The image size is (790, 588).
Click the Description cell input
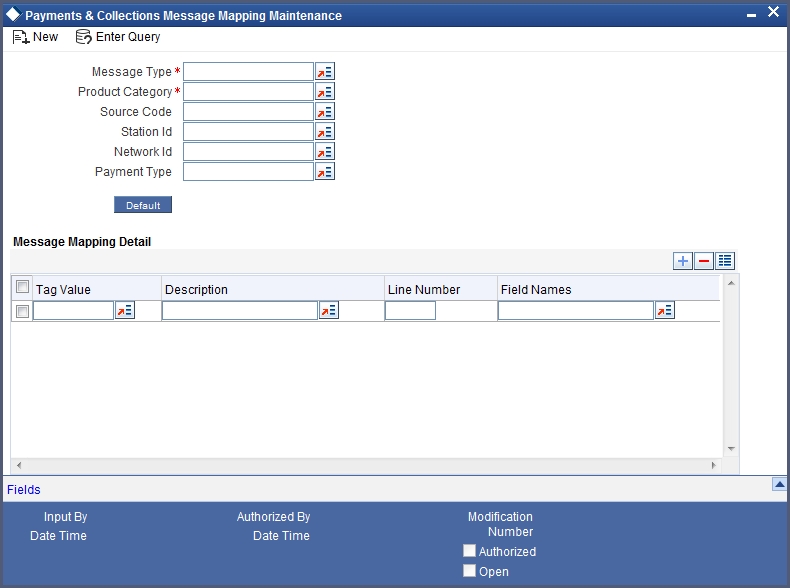pos(240,310)
